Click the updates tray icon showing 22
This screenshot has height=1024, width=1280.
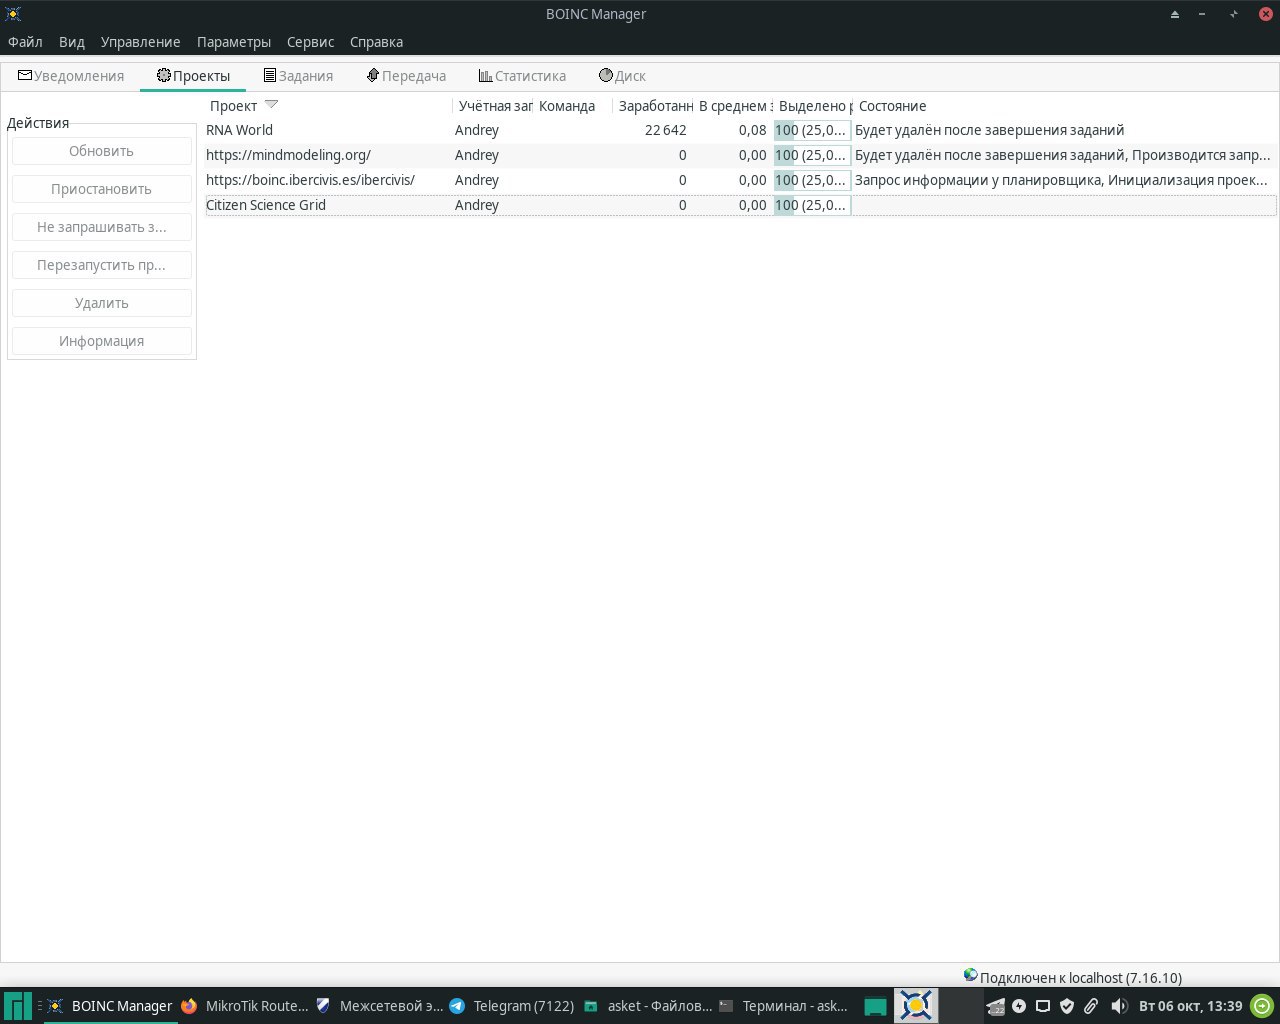pos(995,1006)
